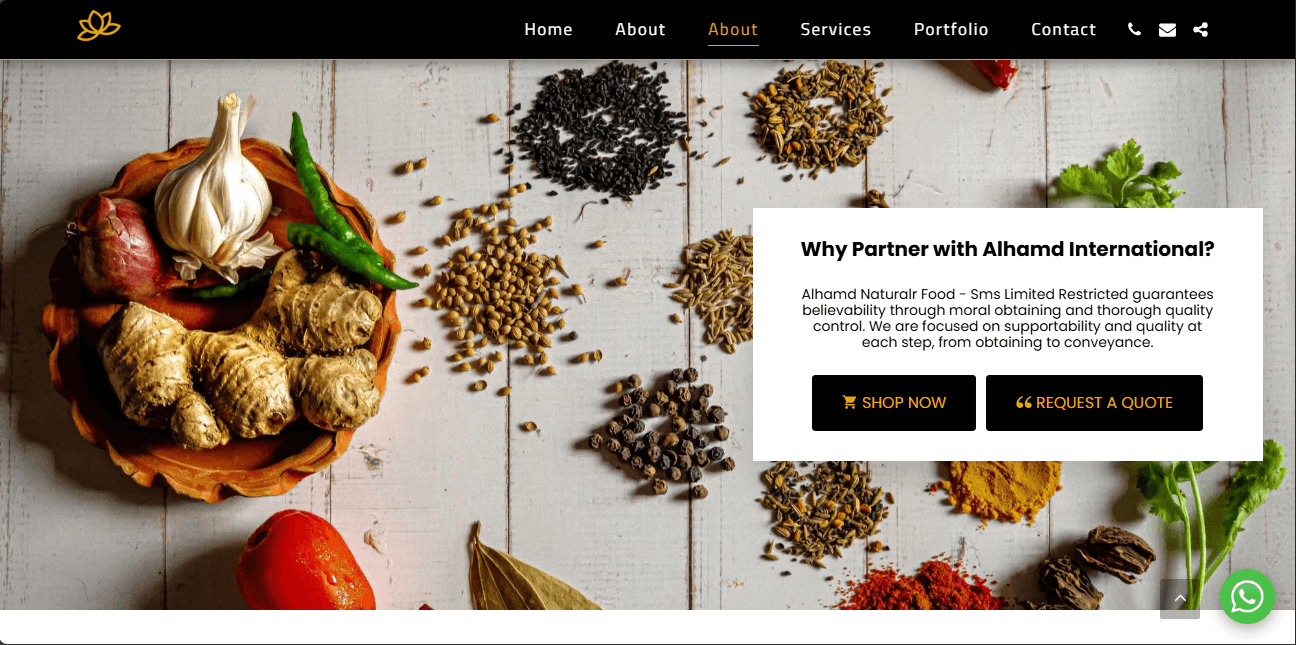Open the Portfolio page from the navigation
Screen dimensions: 1296x645
point(951,30)
